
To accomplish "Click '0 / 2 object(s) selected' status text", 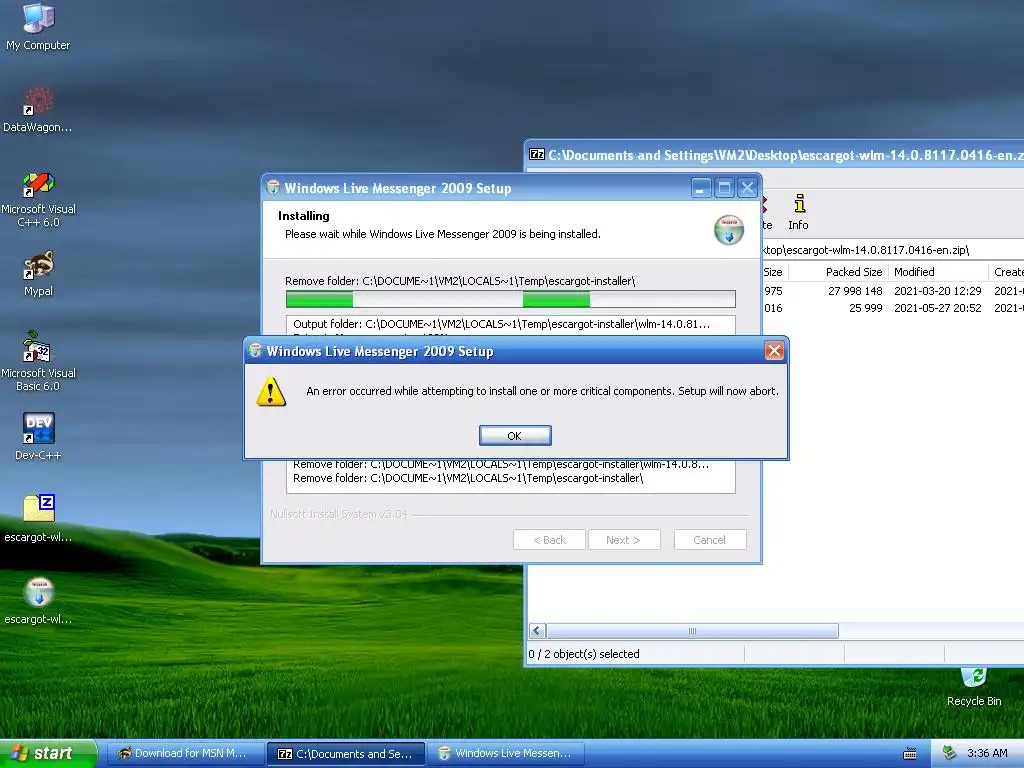I will coord(584,654).
